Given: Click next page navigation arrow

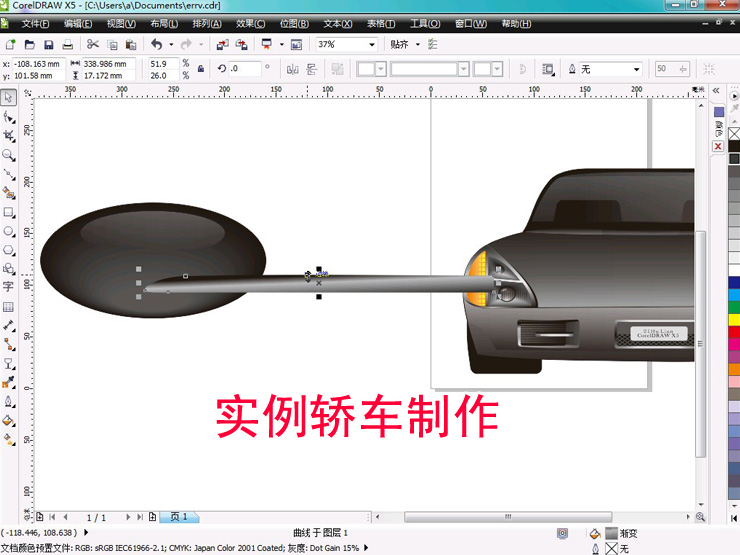Looking at the screenshot, I should click(x=128, y=517).
